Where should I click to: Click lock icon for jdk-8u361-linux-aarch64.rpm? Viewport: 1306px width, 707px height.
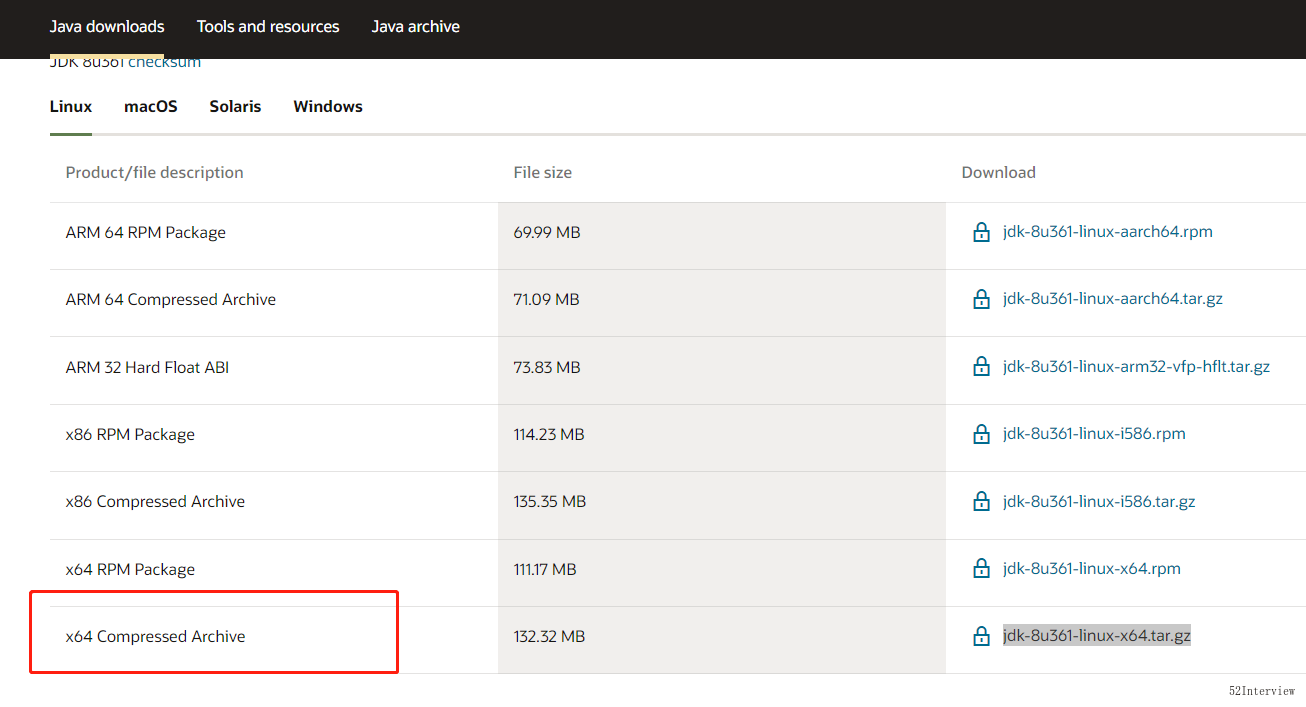(x=982, y=232)
